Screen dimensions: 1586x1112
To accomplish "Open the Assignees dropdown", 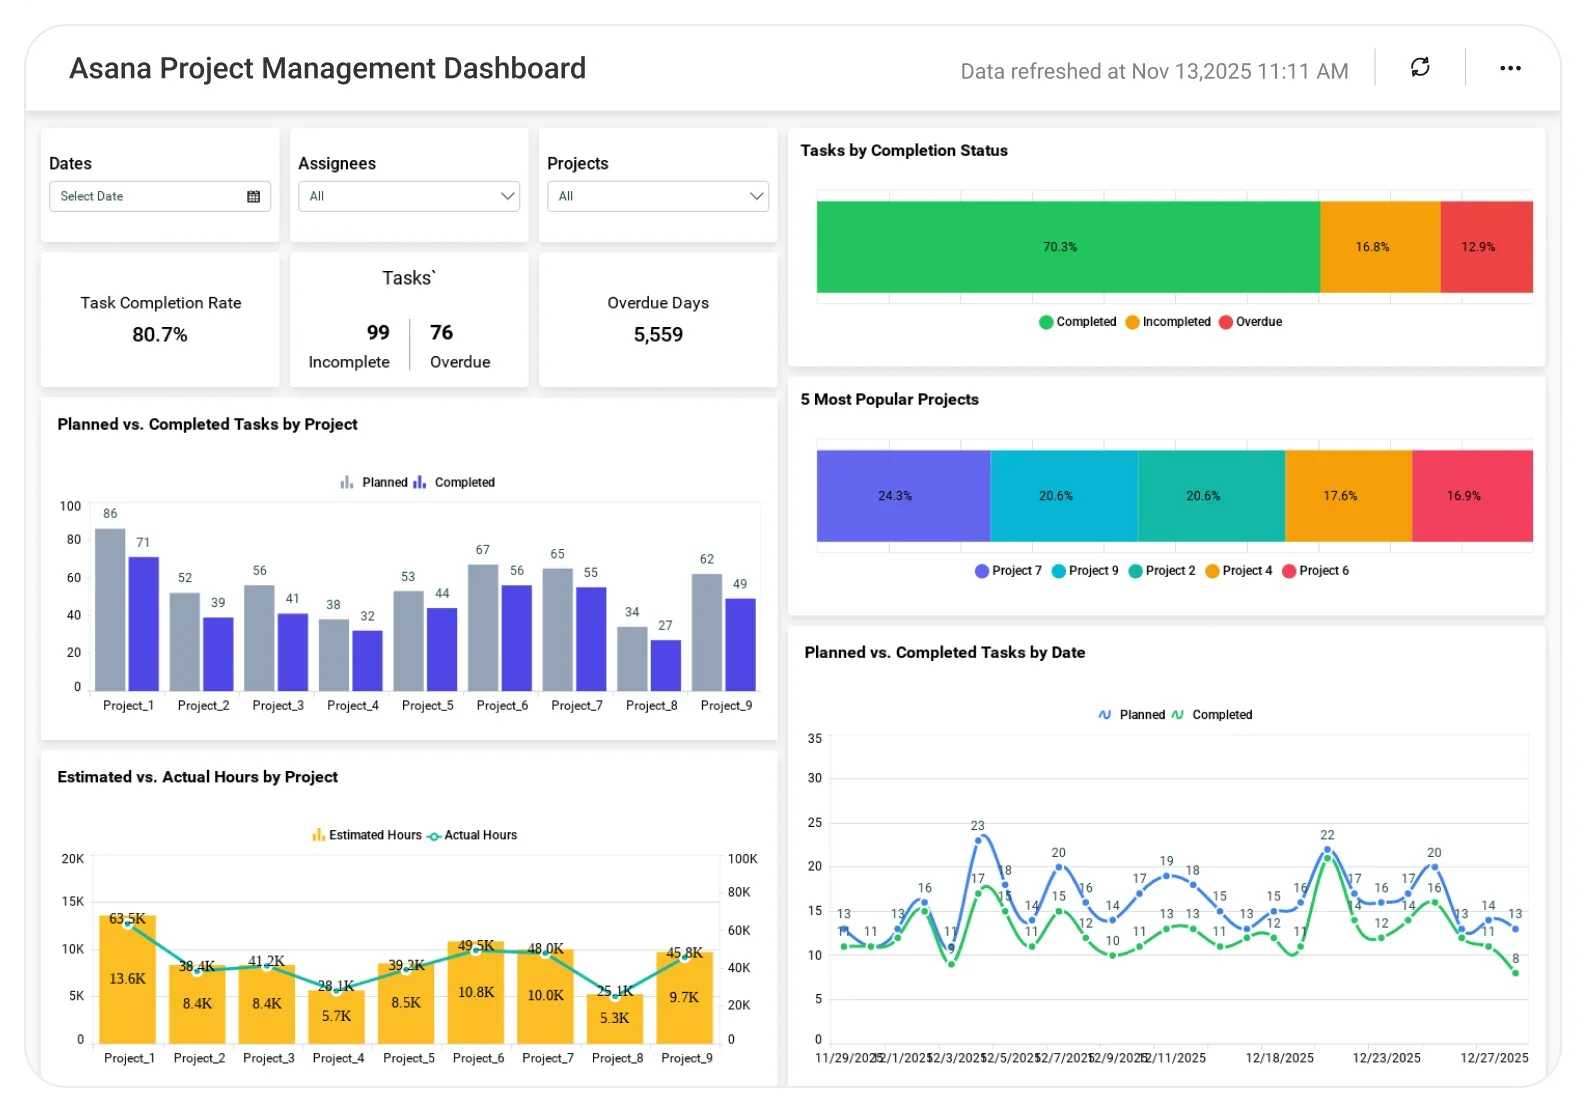I will [408, 196].
